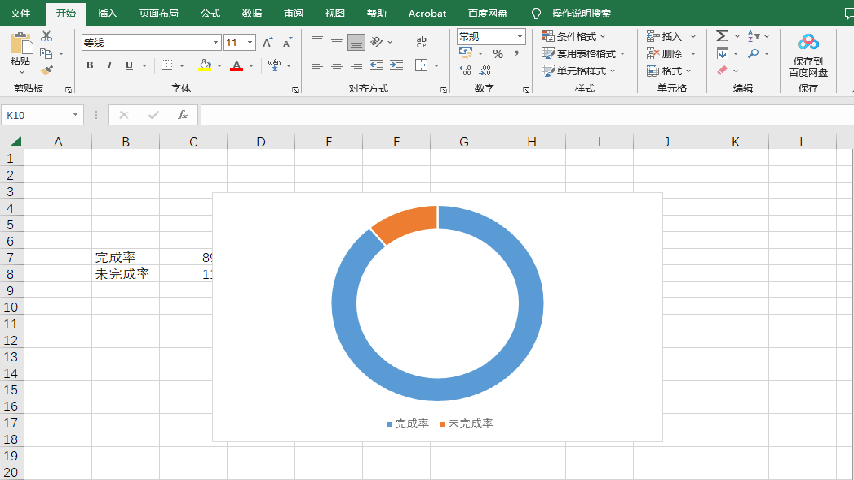The height and width of the screenshot is (480, 854).
Task: Click the Percent Style icon
Action: click(497, 54)
